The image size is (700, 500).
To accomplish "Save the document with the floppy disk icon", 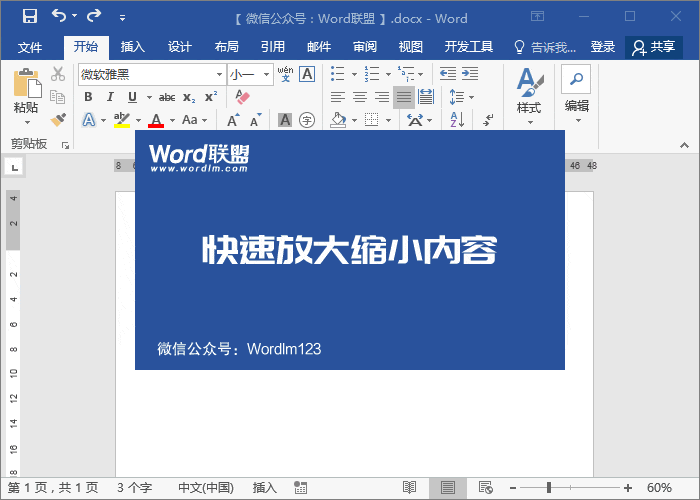I will point(30,17).
